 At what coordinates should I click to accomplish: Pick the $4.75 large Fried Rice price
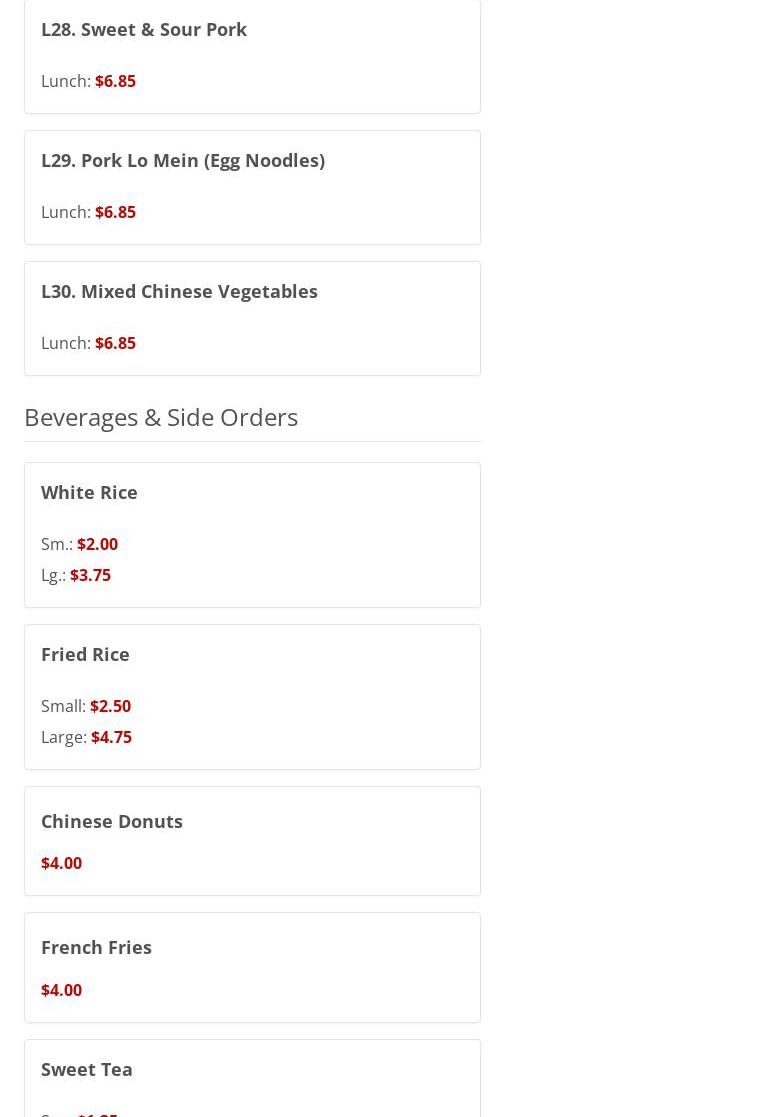[x=111, y=737]
